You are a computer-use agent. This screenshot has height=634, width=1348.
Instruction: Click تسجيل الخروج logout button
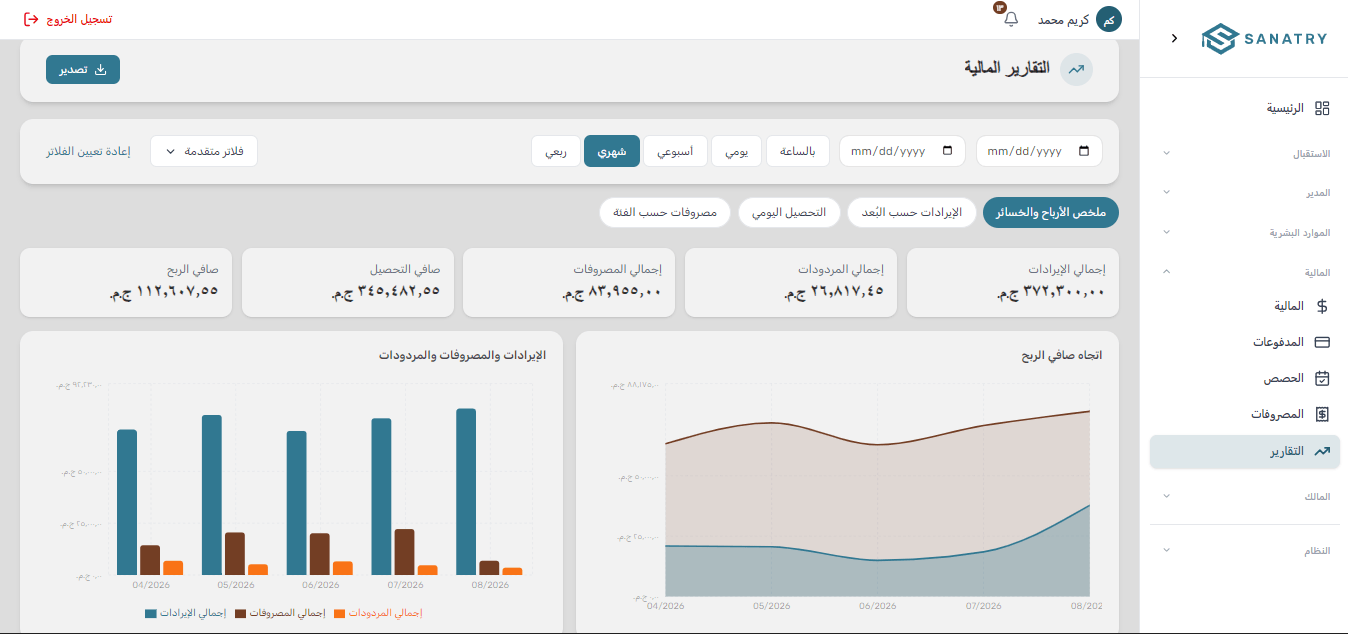[x=68, y=19]
